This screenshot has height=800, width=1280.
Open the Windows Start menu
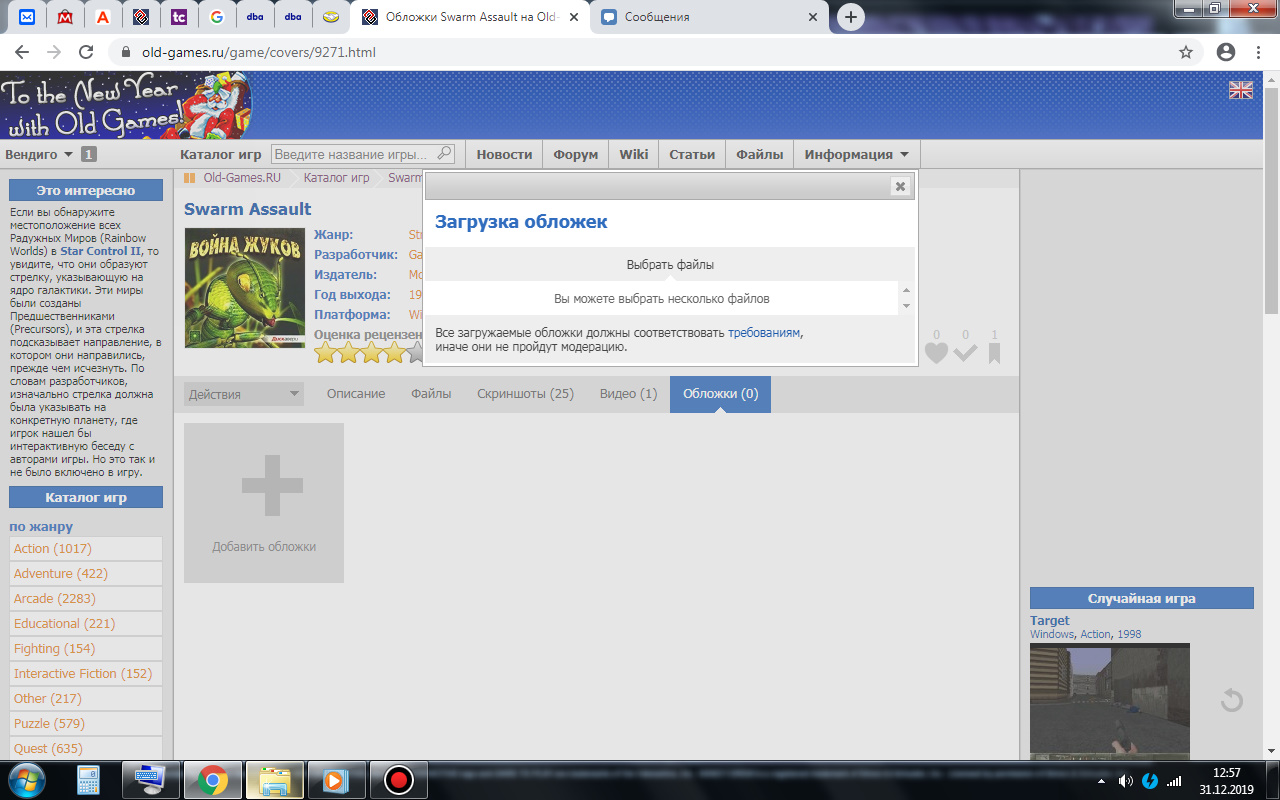(x=25, y=779)
